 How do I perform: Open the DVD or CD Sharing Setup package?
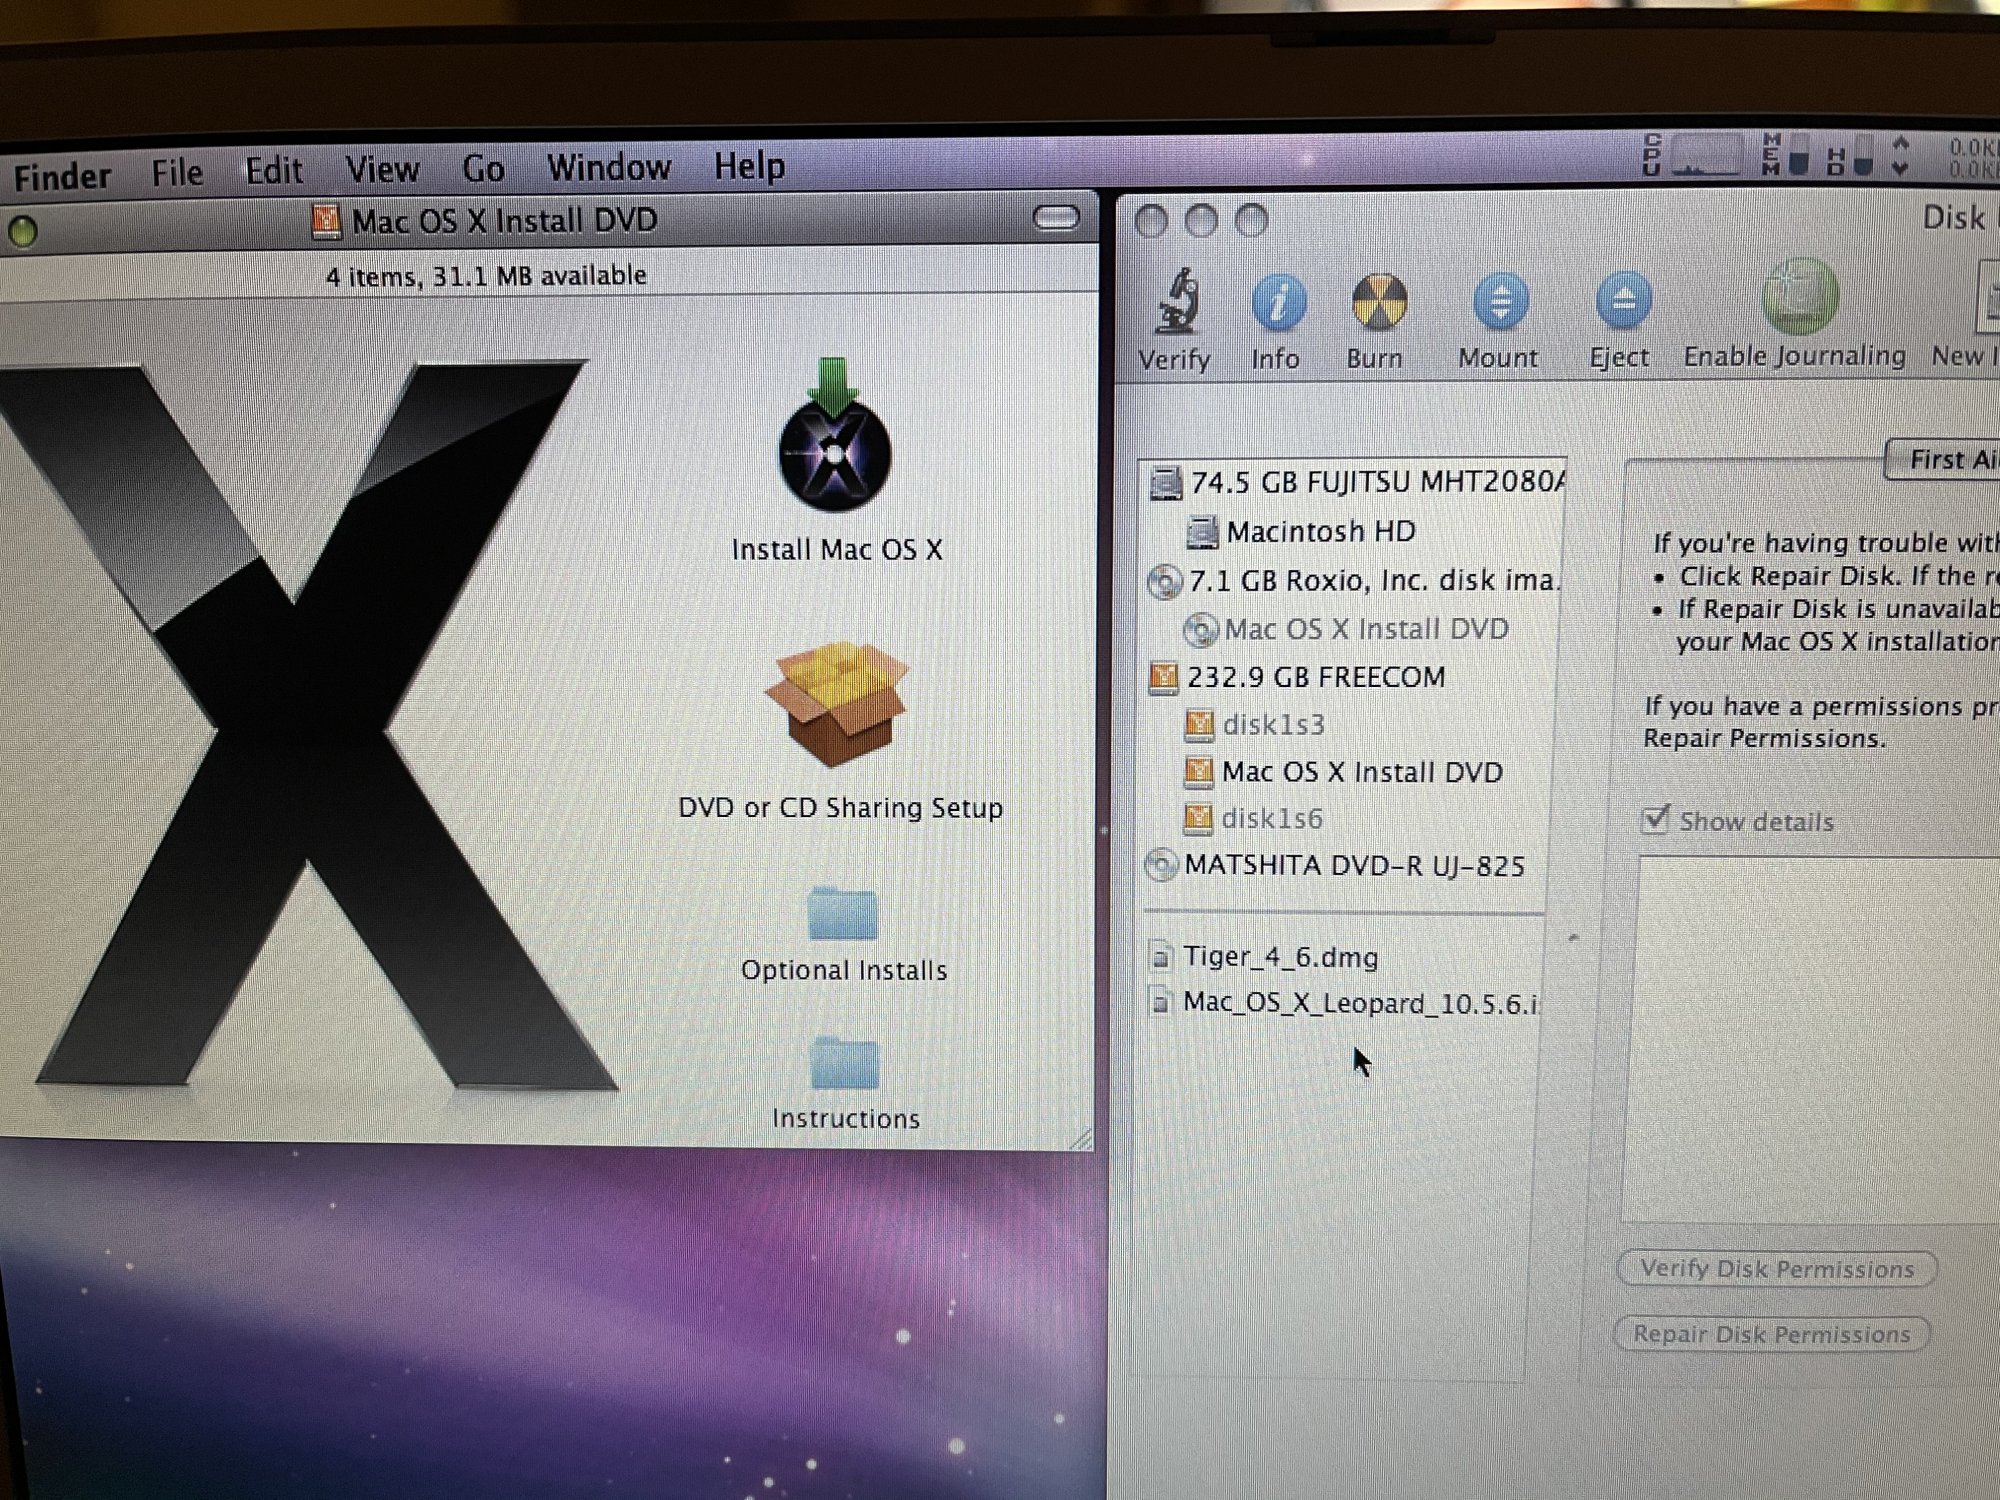click(837, 704)
